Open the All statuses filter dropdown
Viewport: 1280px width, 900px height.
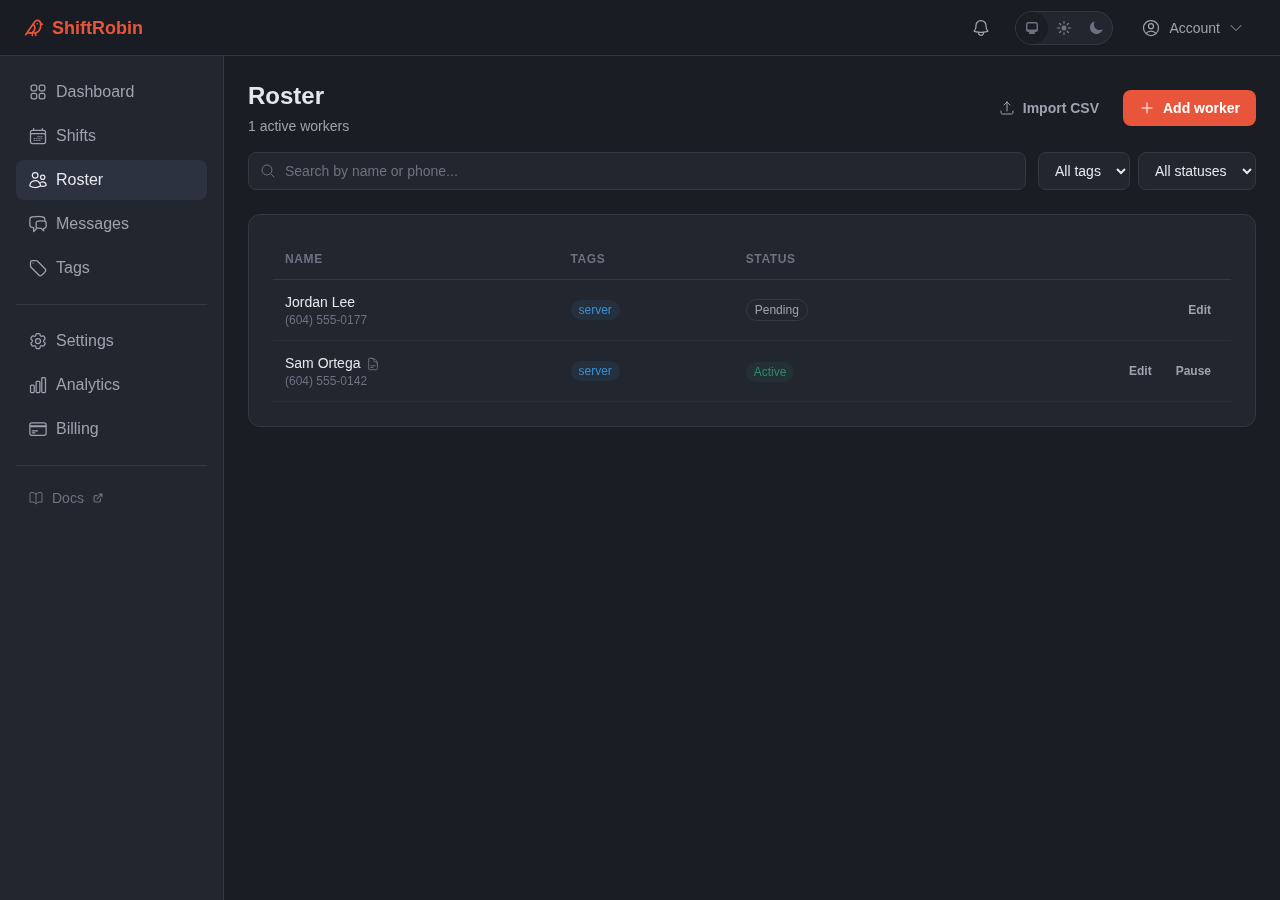coord(1197,171)
